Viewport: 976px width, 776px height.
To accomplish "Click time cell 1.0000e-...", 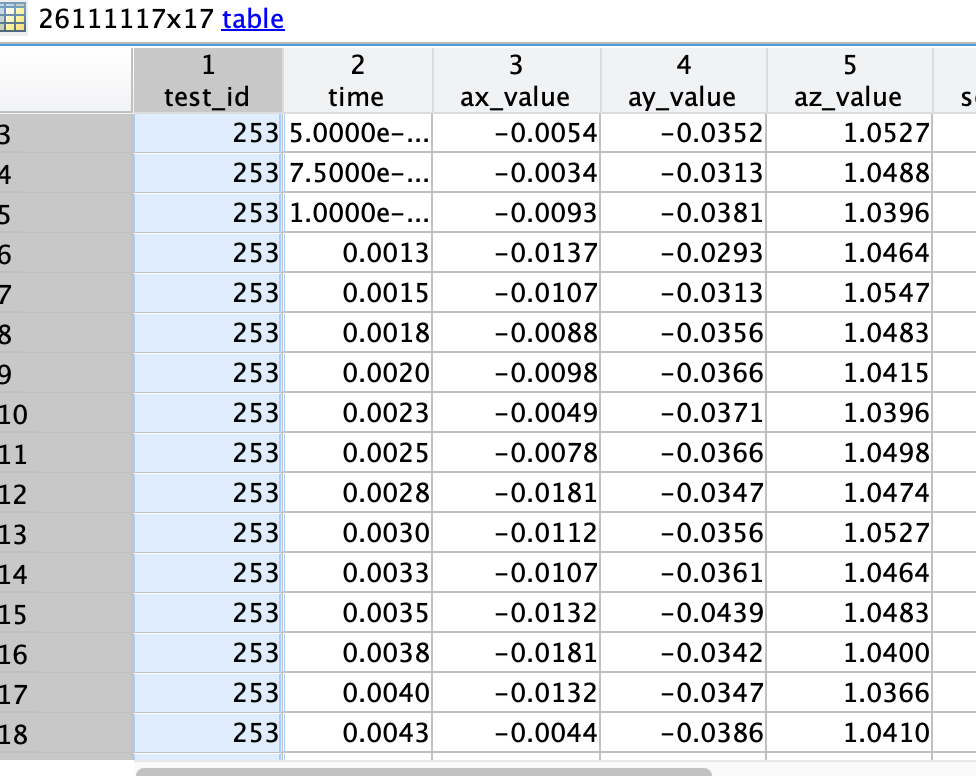I will (358, 213).
